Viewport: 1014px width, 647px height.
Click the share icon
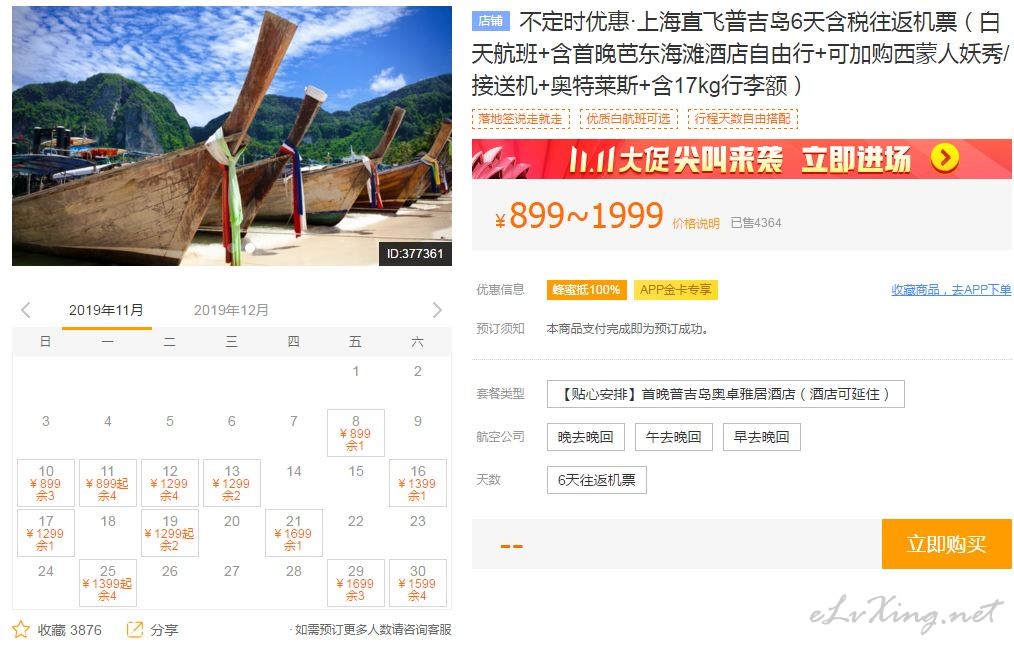tap(135, 629)
